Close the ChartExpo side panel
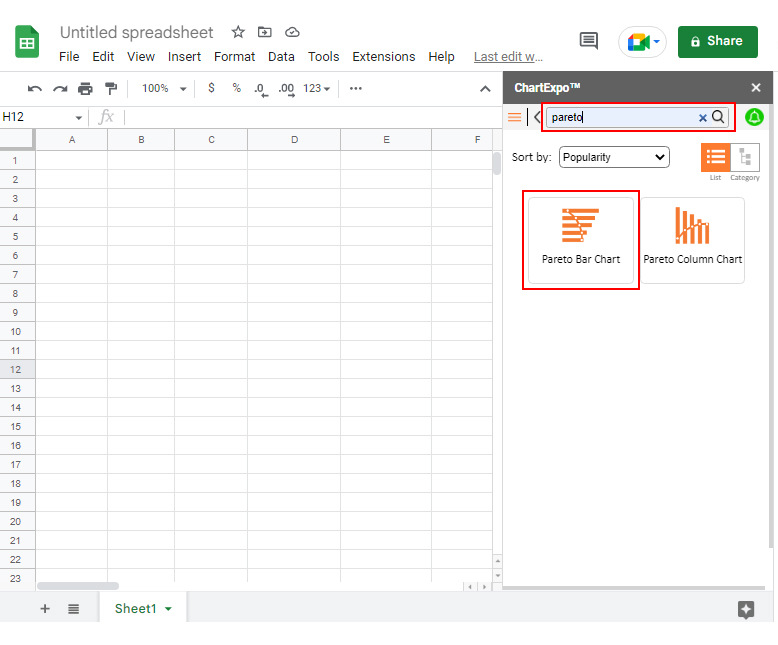778x645 pixels. click(756, 88)
